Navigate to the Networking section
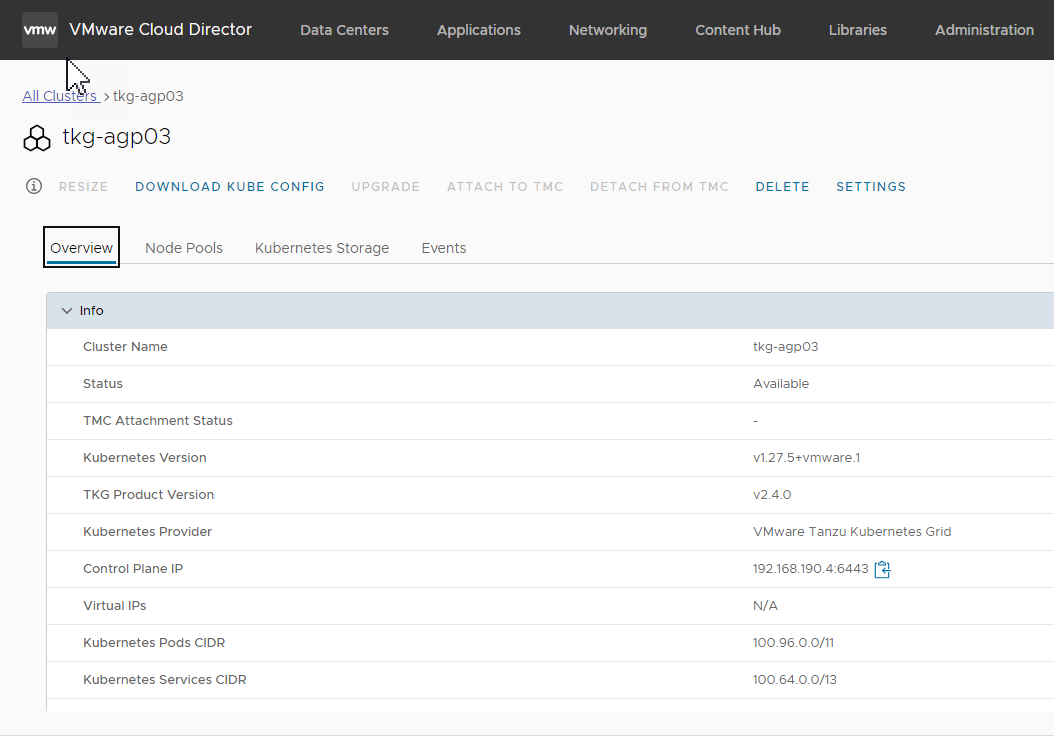Viewport: 1054px width, 736px height. 607,30
